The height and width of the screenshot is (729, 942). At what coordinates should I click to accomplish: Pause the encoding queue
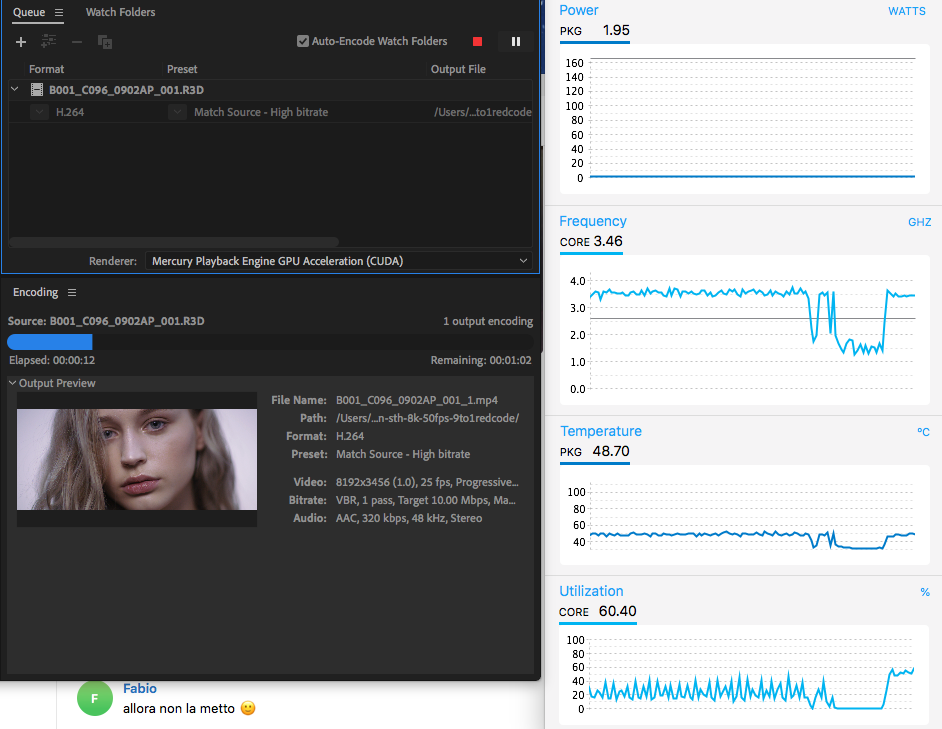pyautogui.click(x=515, y=41)
